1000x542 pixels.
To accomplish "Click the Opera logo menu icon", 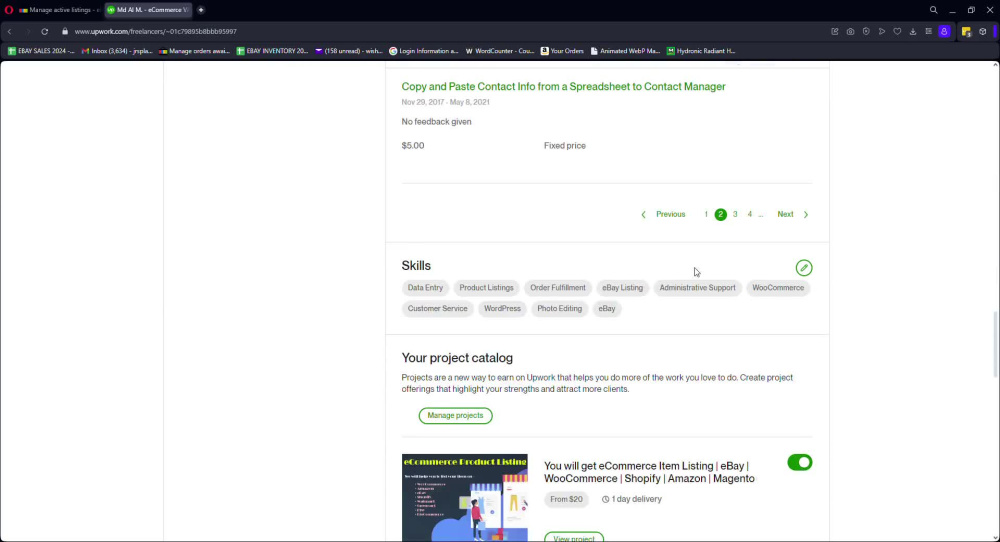I will (x=9, y=10).
